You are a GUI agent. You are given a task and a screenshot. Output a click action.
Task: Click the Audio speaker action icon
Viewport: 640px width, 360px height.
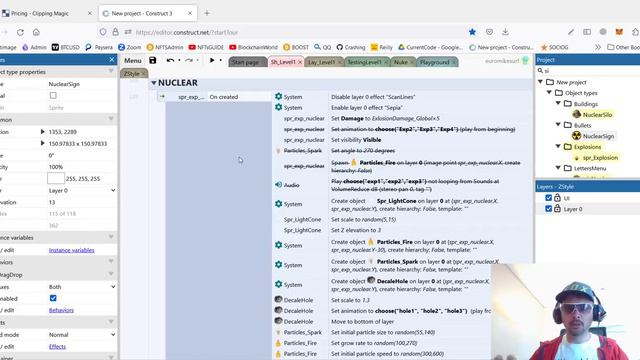point(278,185)
